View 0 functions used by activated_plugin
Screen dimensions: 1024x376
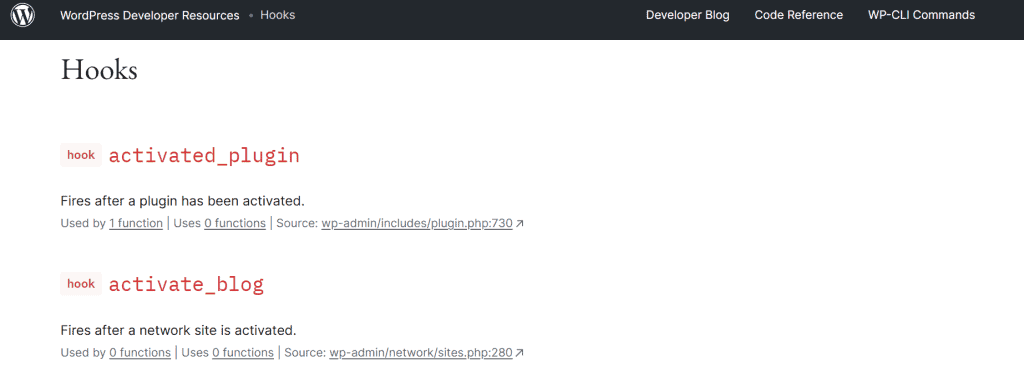click(235, 223)
